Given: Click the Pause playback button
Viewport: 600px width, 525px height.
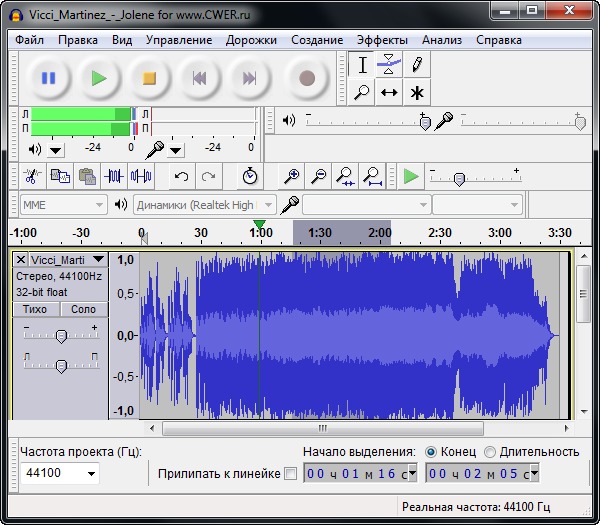Looking at the screenshot, I should [48, 78].
